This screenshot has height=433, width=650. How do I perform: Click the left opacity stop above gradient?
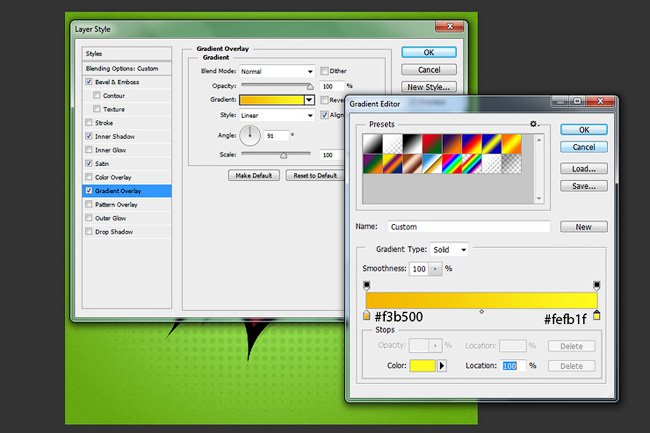366,285
